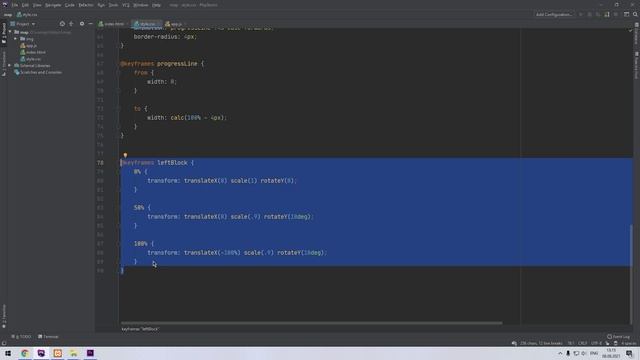Screen dimensions: 640x360
Task: Select index.html in the project tree
Action: (33, 52)
